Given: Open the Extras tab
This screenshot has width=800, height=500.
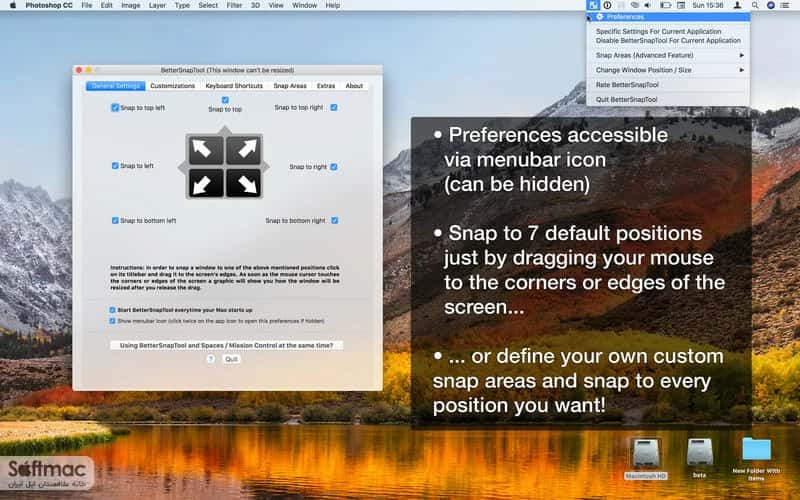Looking at the screenshot, I should (326, 86).
